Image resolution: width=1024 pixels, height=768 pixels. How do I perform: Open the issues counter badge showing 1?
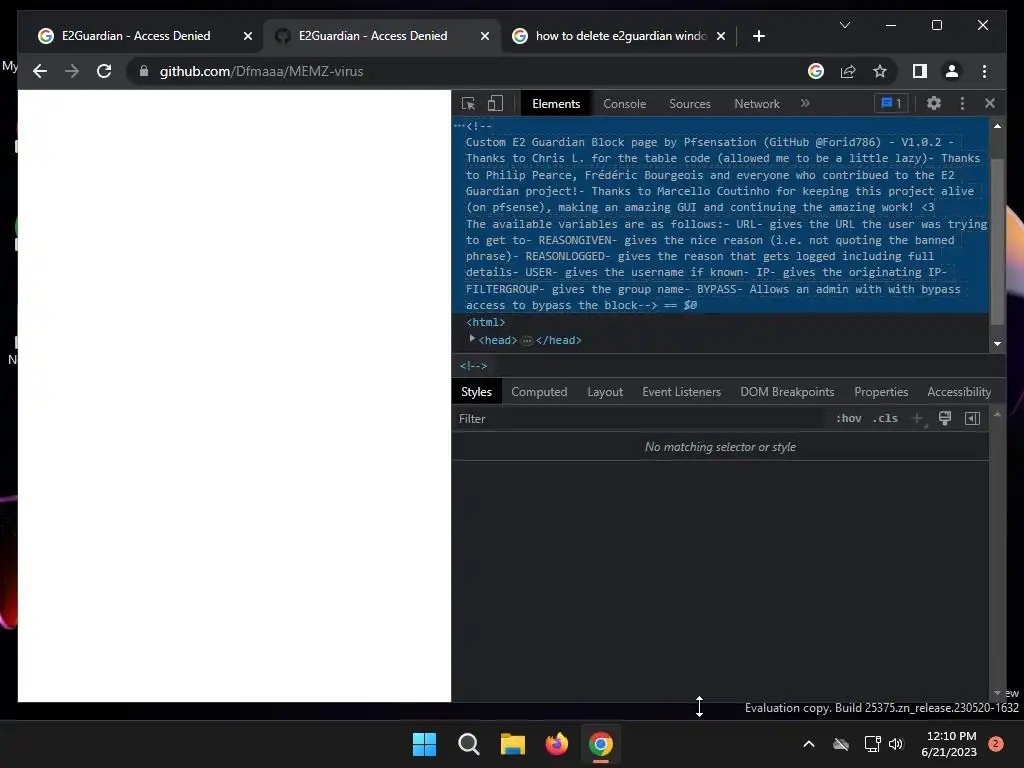pyautogui.click(x=891, y=103)
